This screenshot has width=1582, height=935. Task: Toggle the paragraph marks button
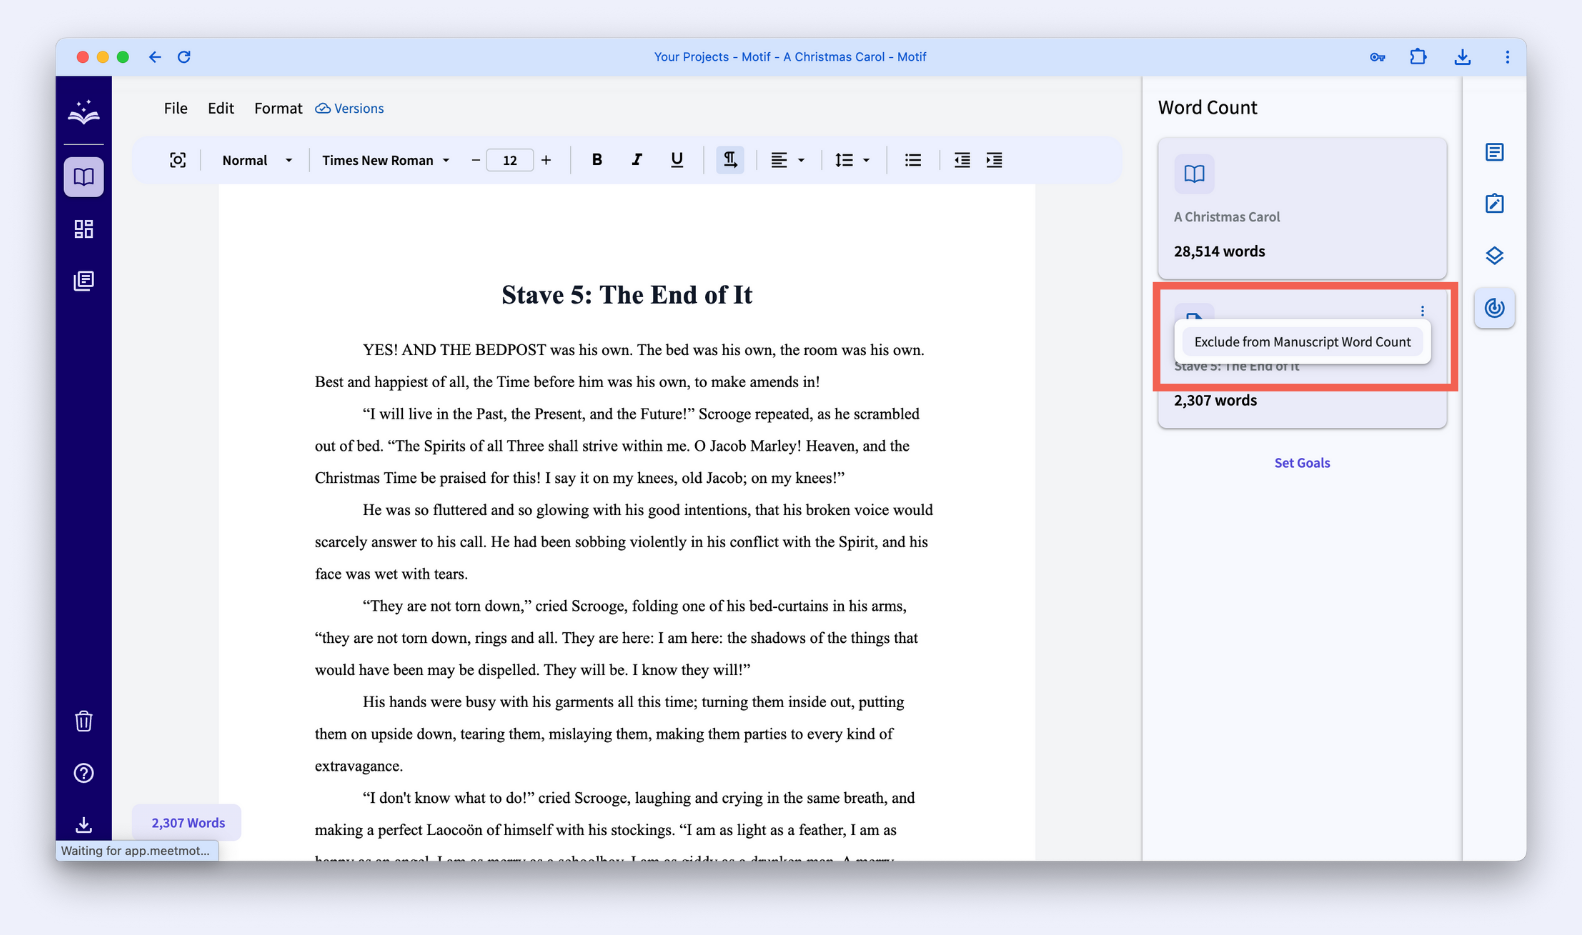tap(730, 160)
